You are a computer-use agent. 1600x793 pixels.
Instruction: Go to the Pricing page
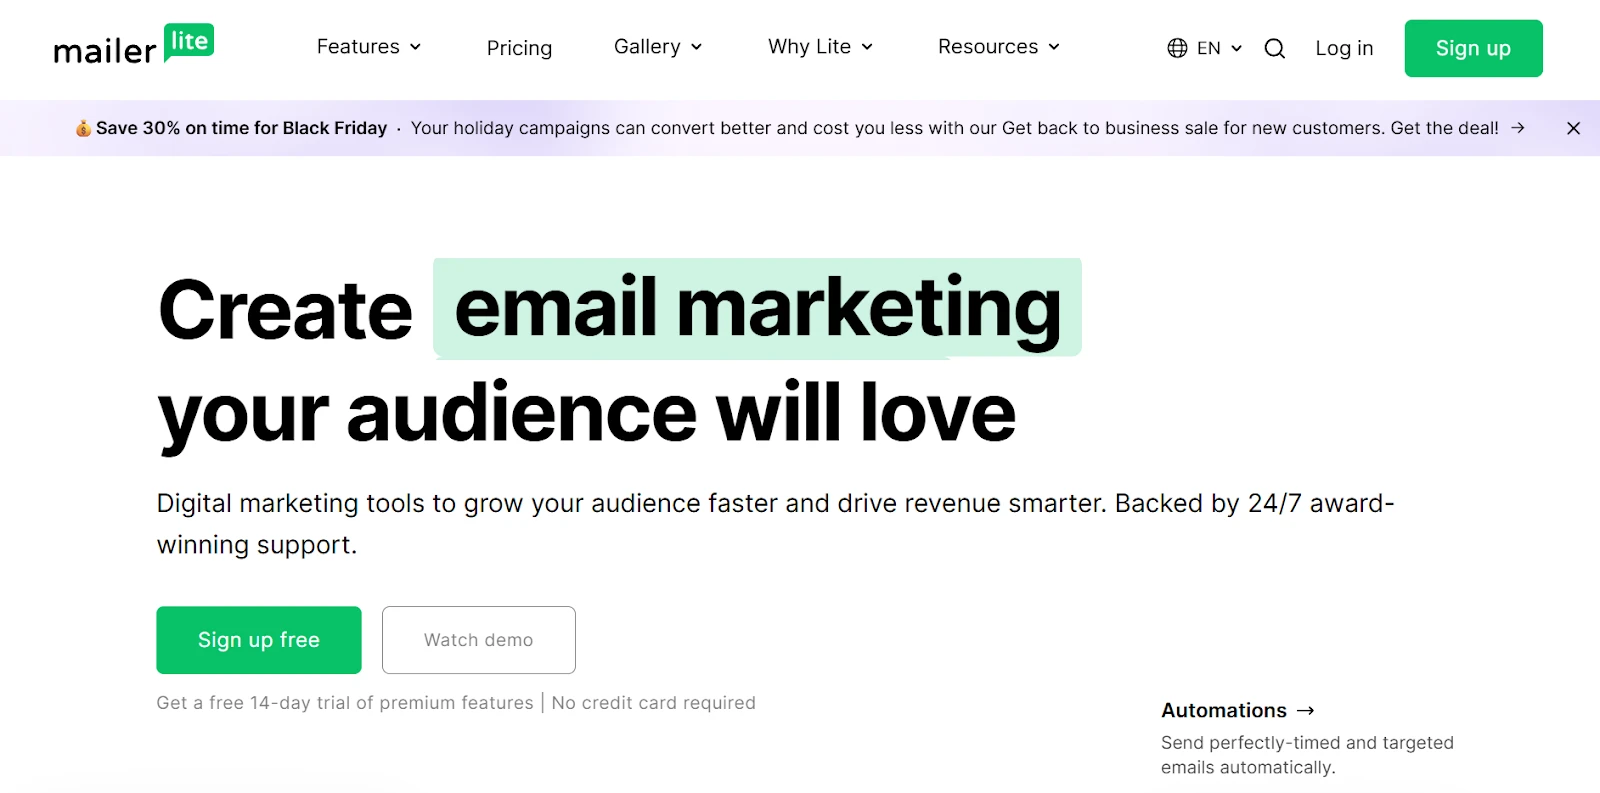519,48
